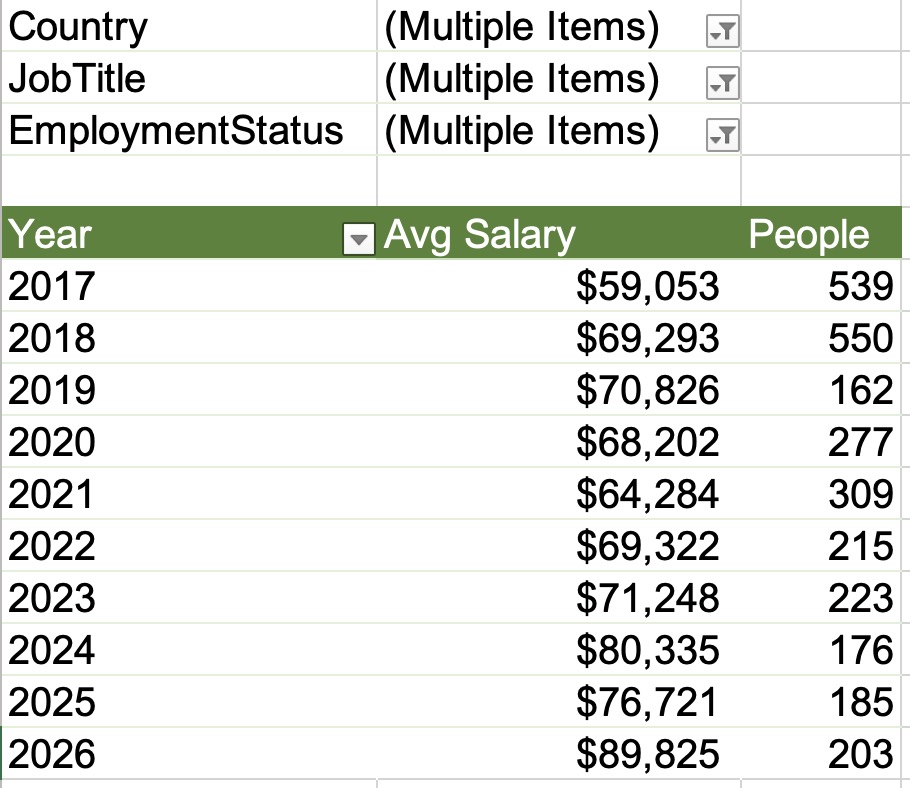Click the 2017 year row cell
910x788 pixels.
[x=51, y=287]
